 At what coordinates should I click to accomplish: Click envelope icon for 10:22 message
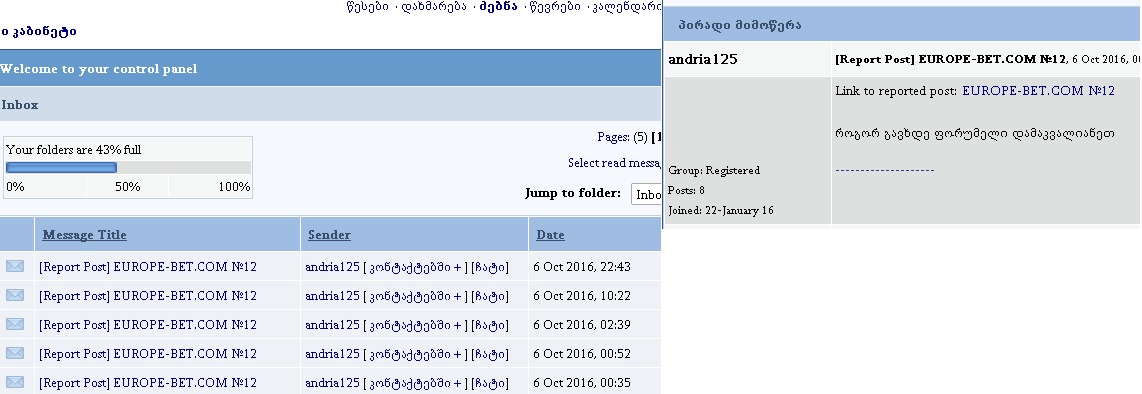pyautogui.click(x=15, y=296)
